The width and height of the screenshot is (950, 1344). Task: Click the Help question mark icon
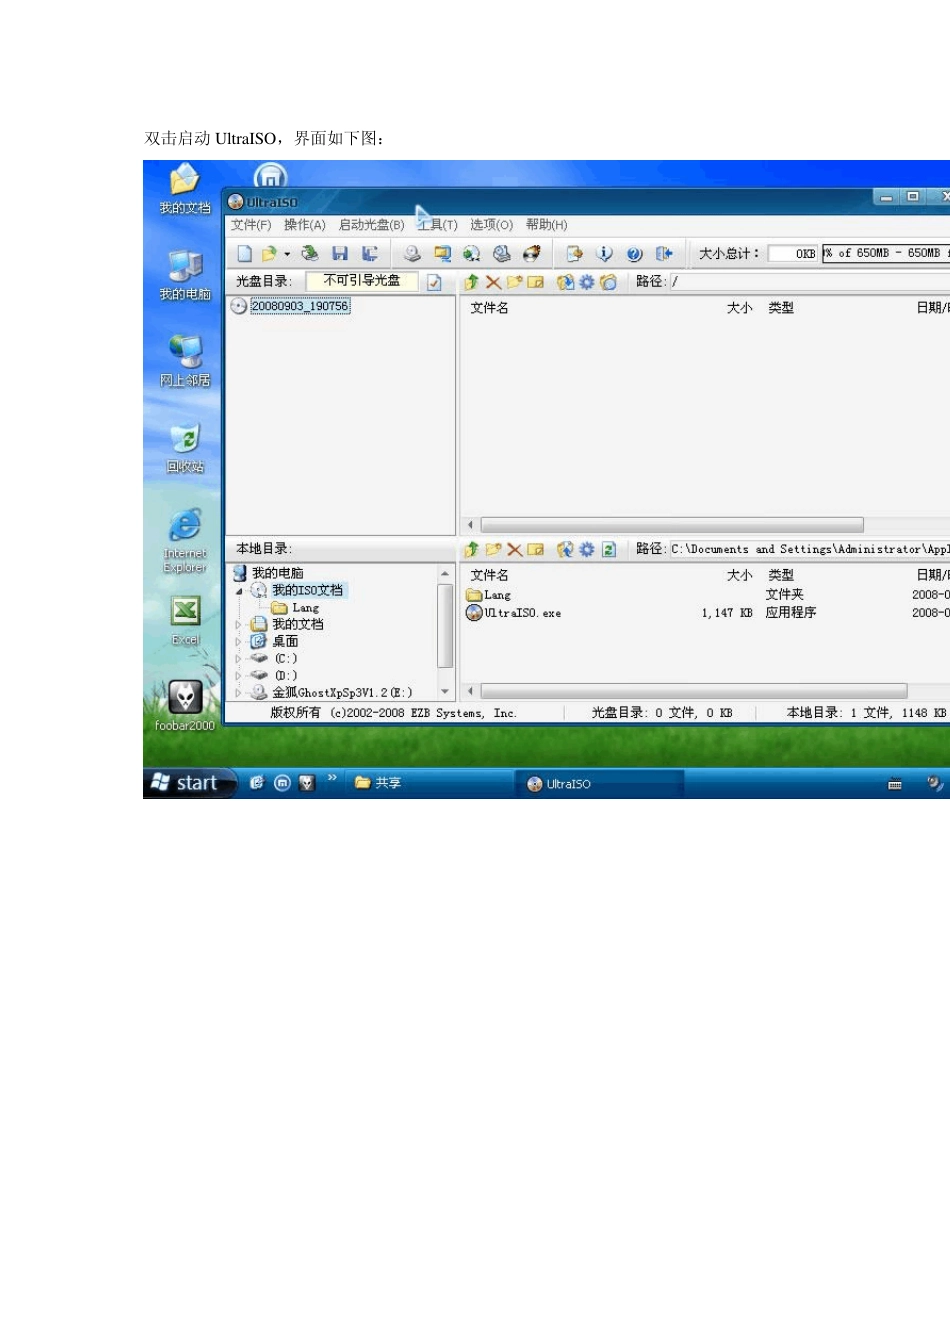[x=634, y=254]
